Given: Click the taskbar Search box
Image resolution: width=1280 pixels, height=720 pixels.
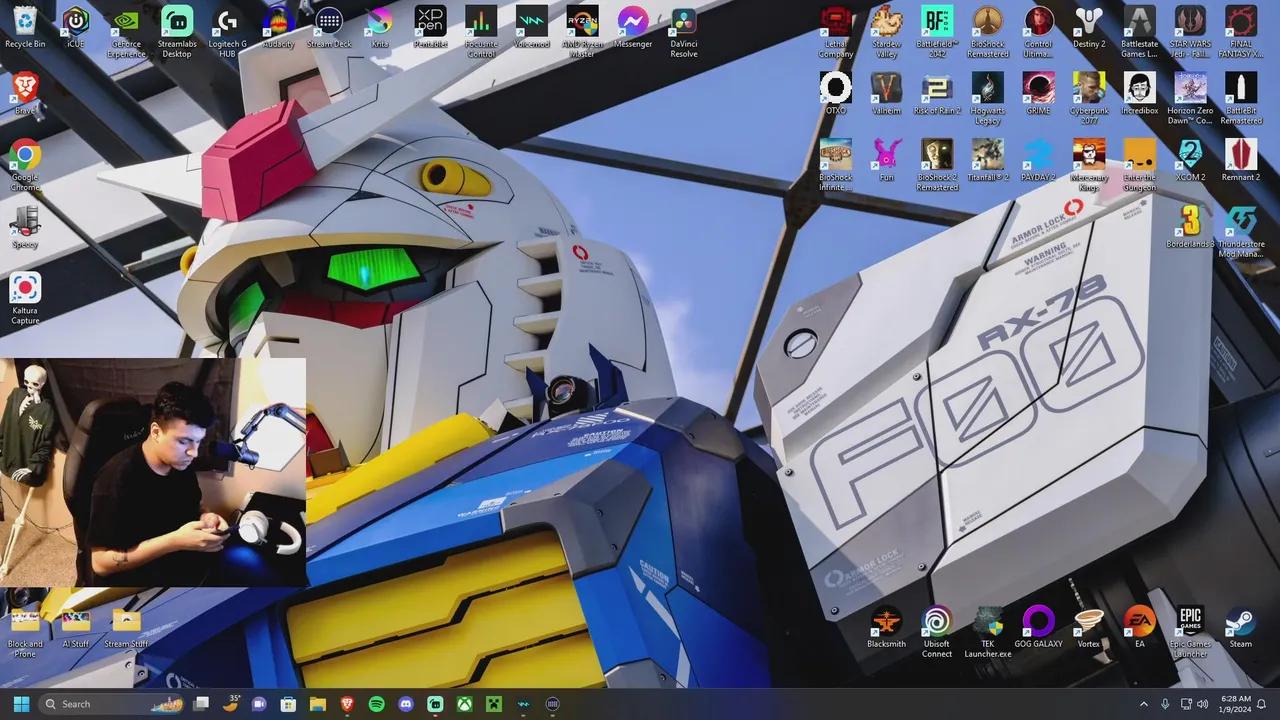Looking at the screenshot, I should 110,704.
